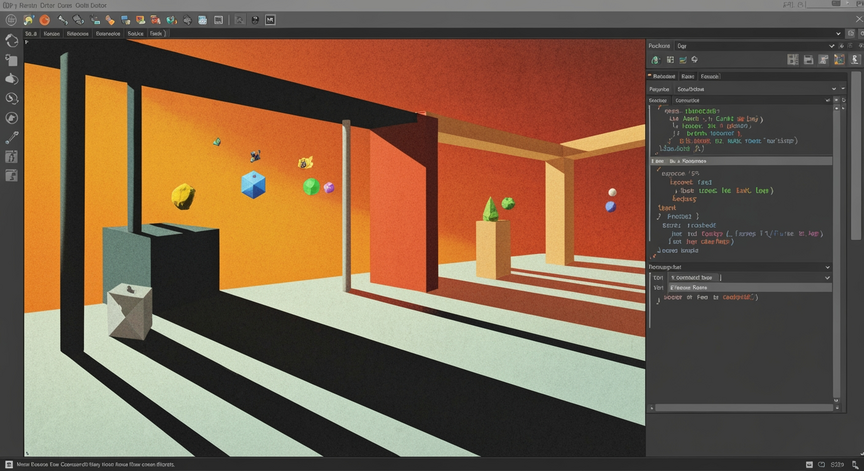
Task: Switch to first right-panel tab with orange marker
Action: point(662,76)
